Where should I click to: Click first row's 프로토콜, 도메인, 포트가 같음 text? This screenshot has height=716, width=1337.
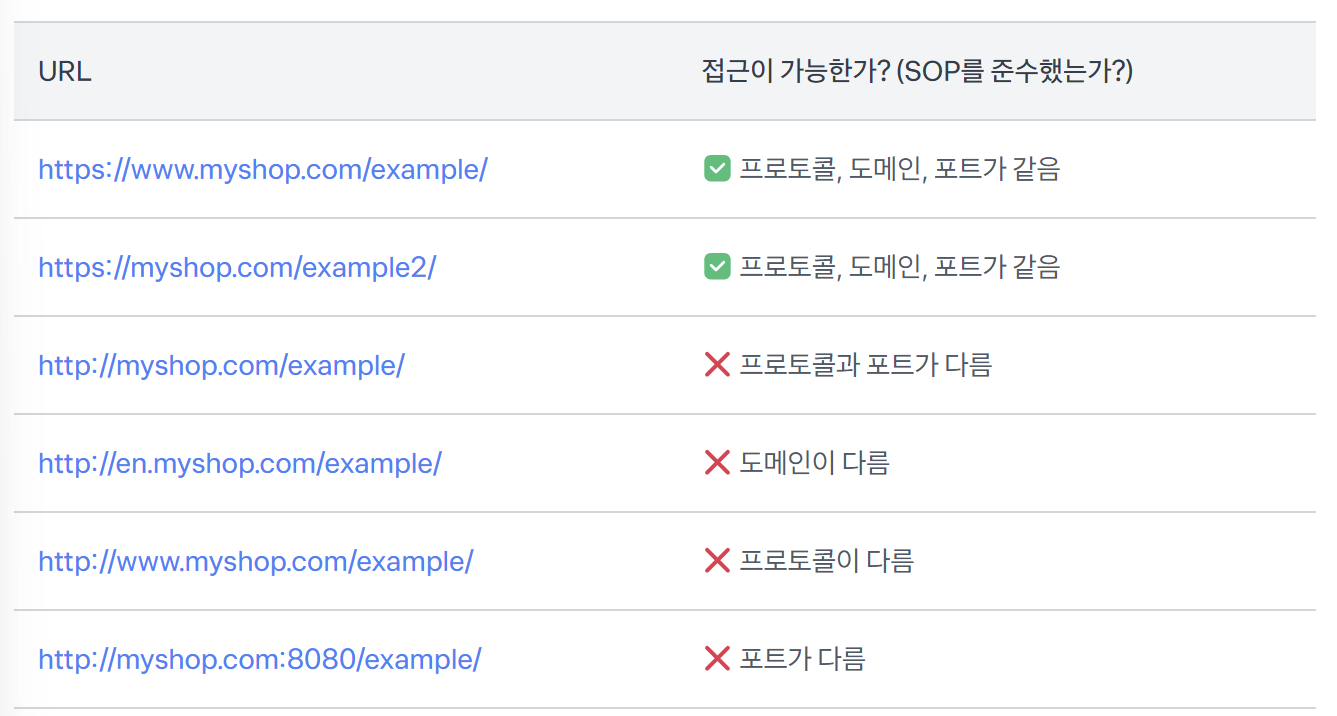[900, 170]
